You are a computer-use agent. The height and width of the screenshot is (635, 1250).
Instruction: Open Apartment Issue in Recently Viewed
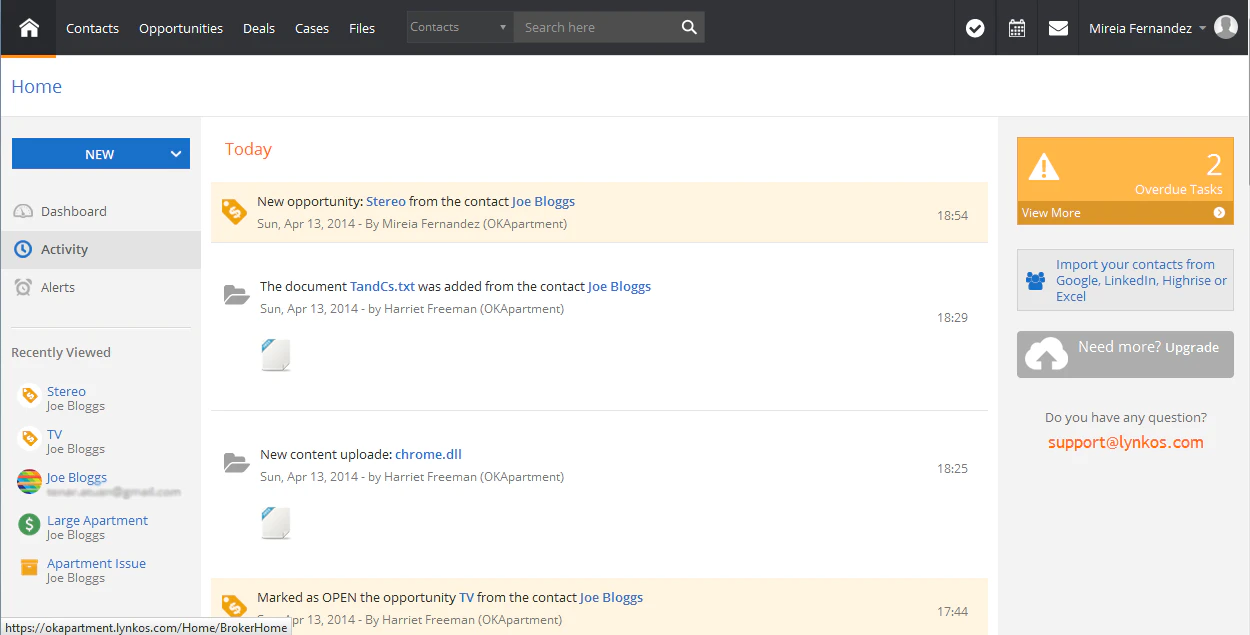96,563
